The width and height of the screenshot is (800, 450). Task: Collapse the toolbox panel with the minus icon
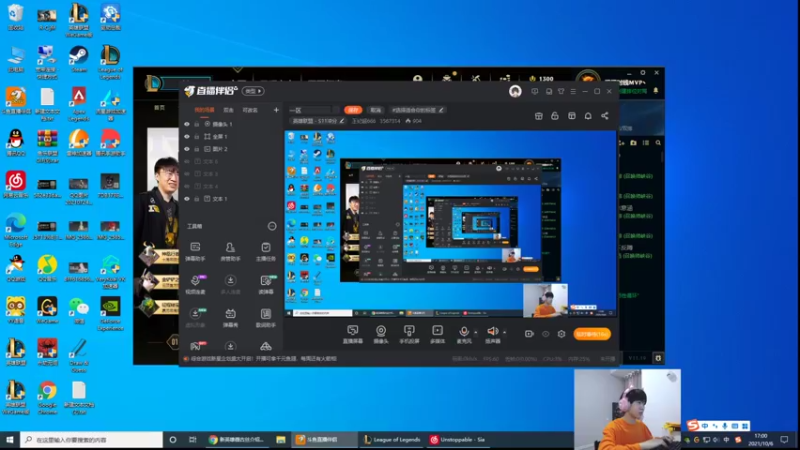(x=272, y=226)
